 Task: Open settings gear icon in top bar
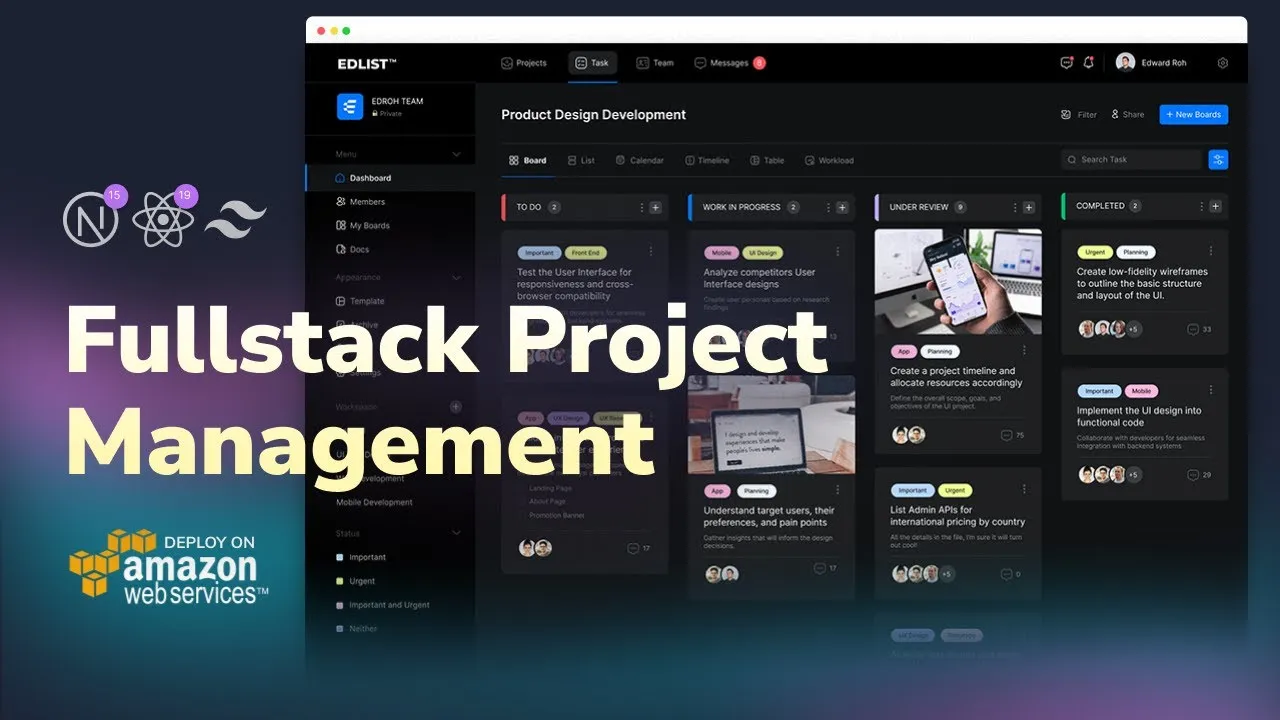(x=1222, y=63)
